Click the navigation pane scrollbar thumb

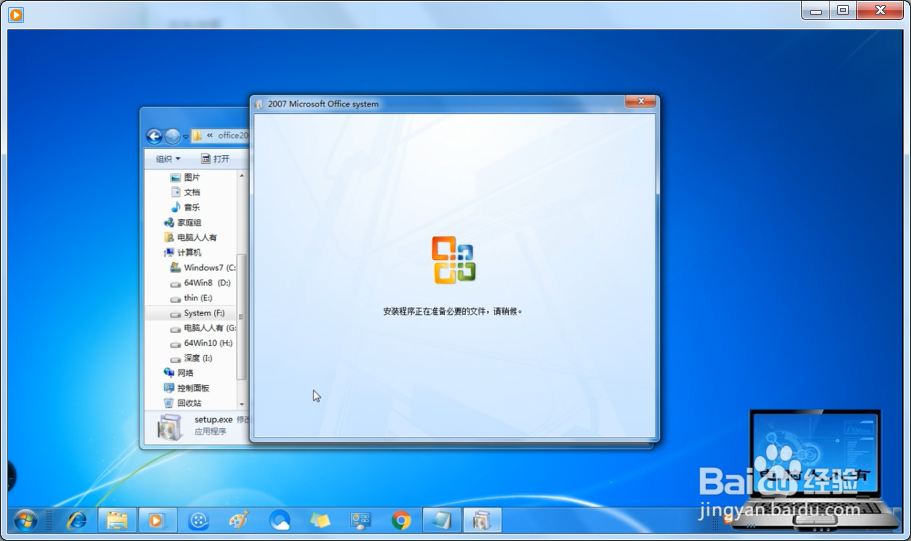click(x=242, y=317)
